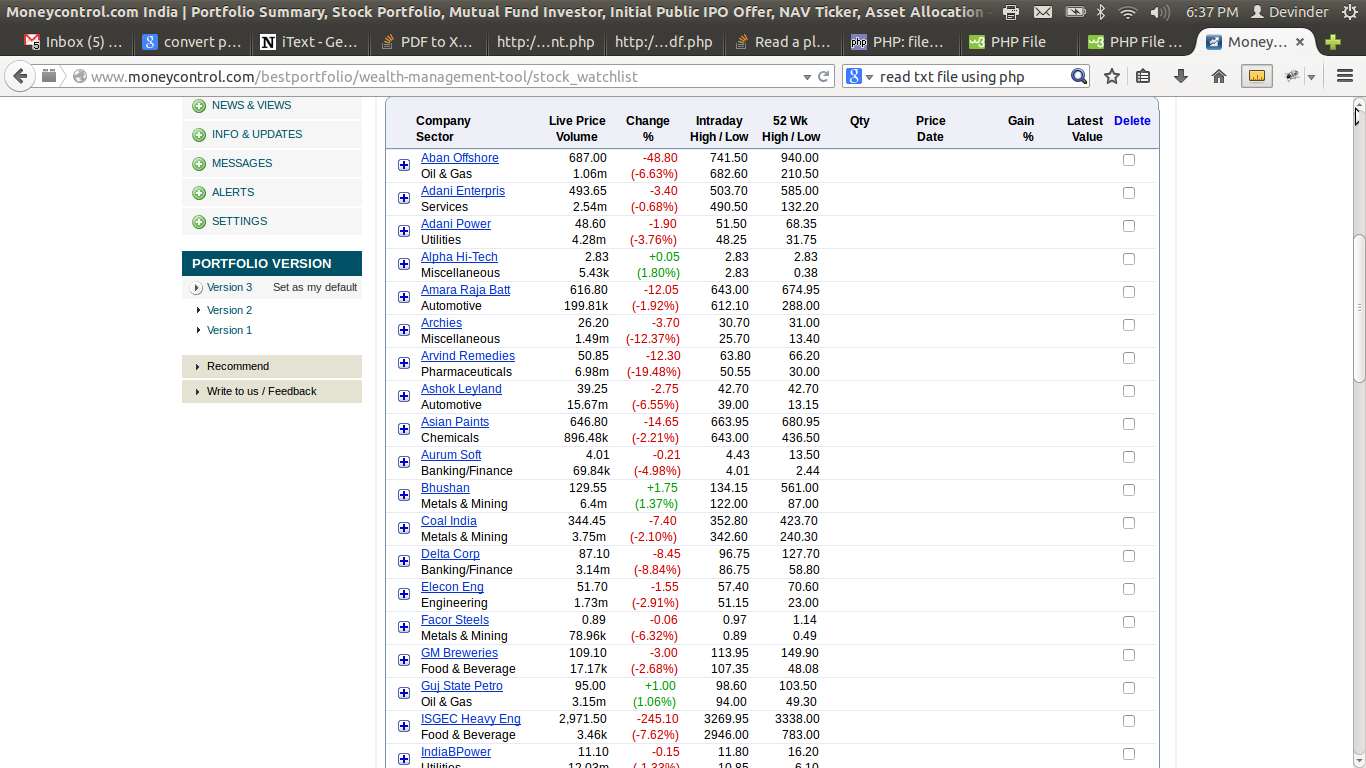Tick the delete checkbox for Bhushan
The image size is (1366, 768).
(1129, 490)
